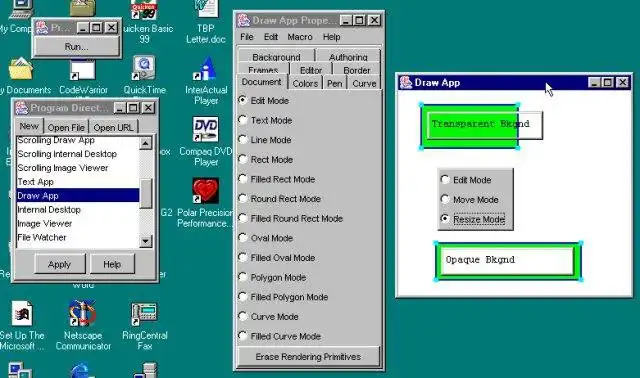Viewport: 640px width, 378px height.
Task: Click the Opaque Bkgnd text field
Action: pos(508,261)
